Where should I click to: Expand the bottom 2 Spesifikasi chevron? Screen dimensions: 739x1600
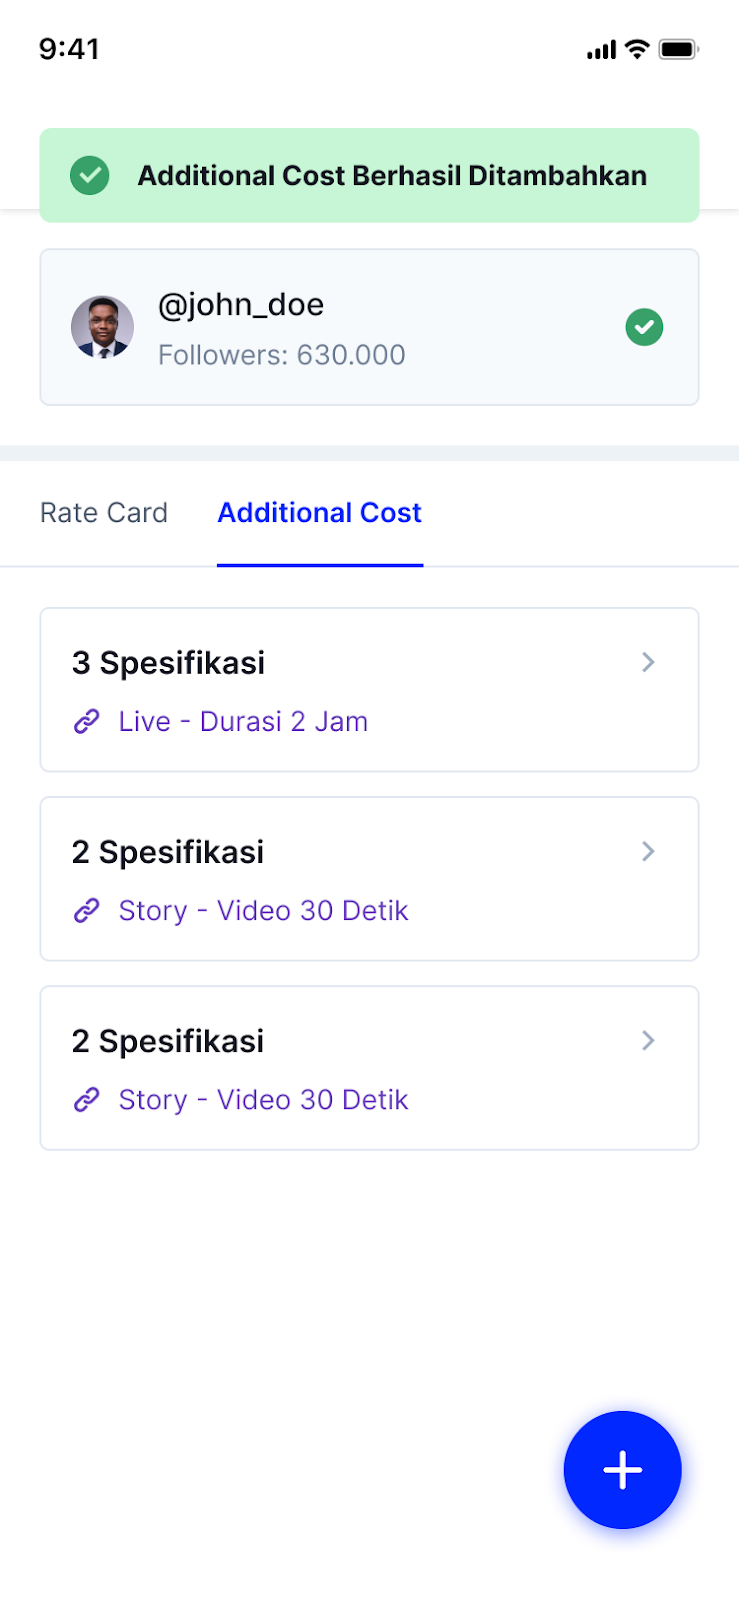coord(648,1040)
